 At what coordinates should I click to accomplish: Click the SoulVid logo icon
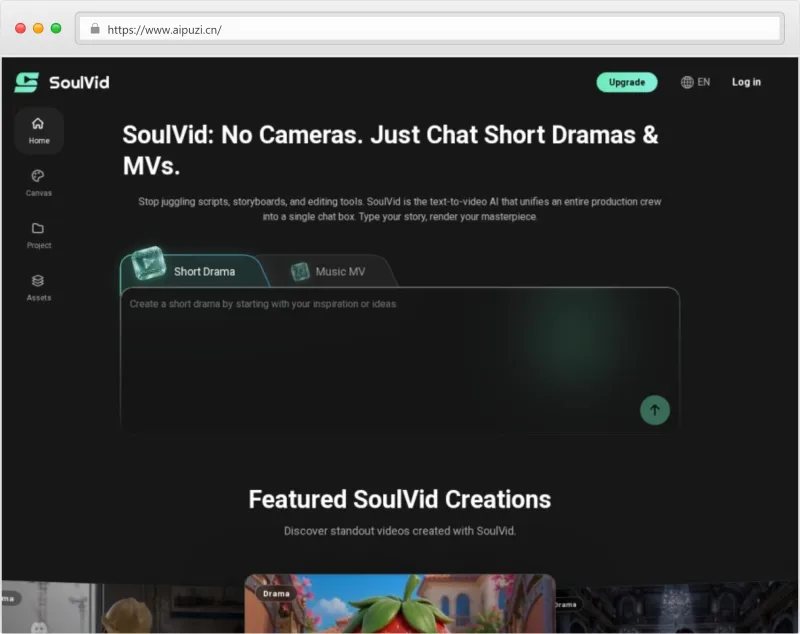(27, 82)
